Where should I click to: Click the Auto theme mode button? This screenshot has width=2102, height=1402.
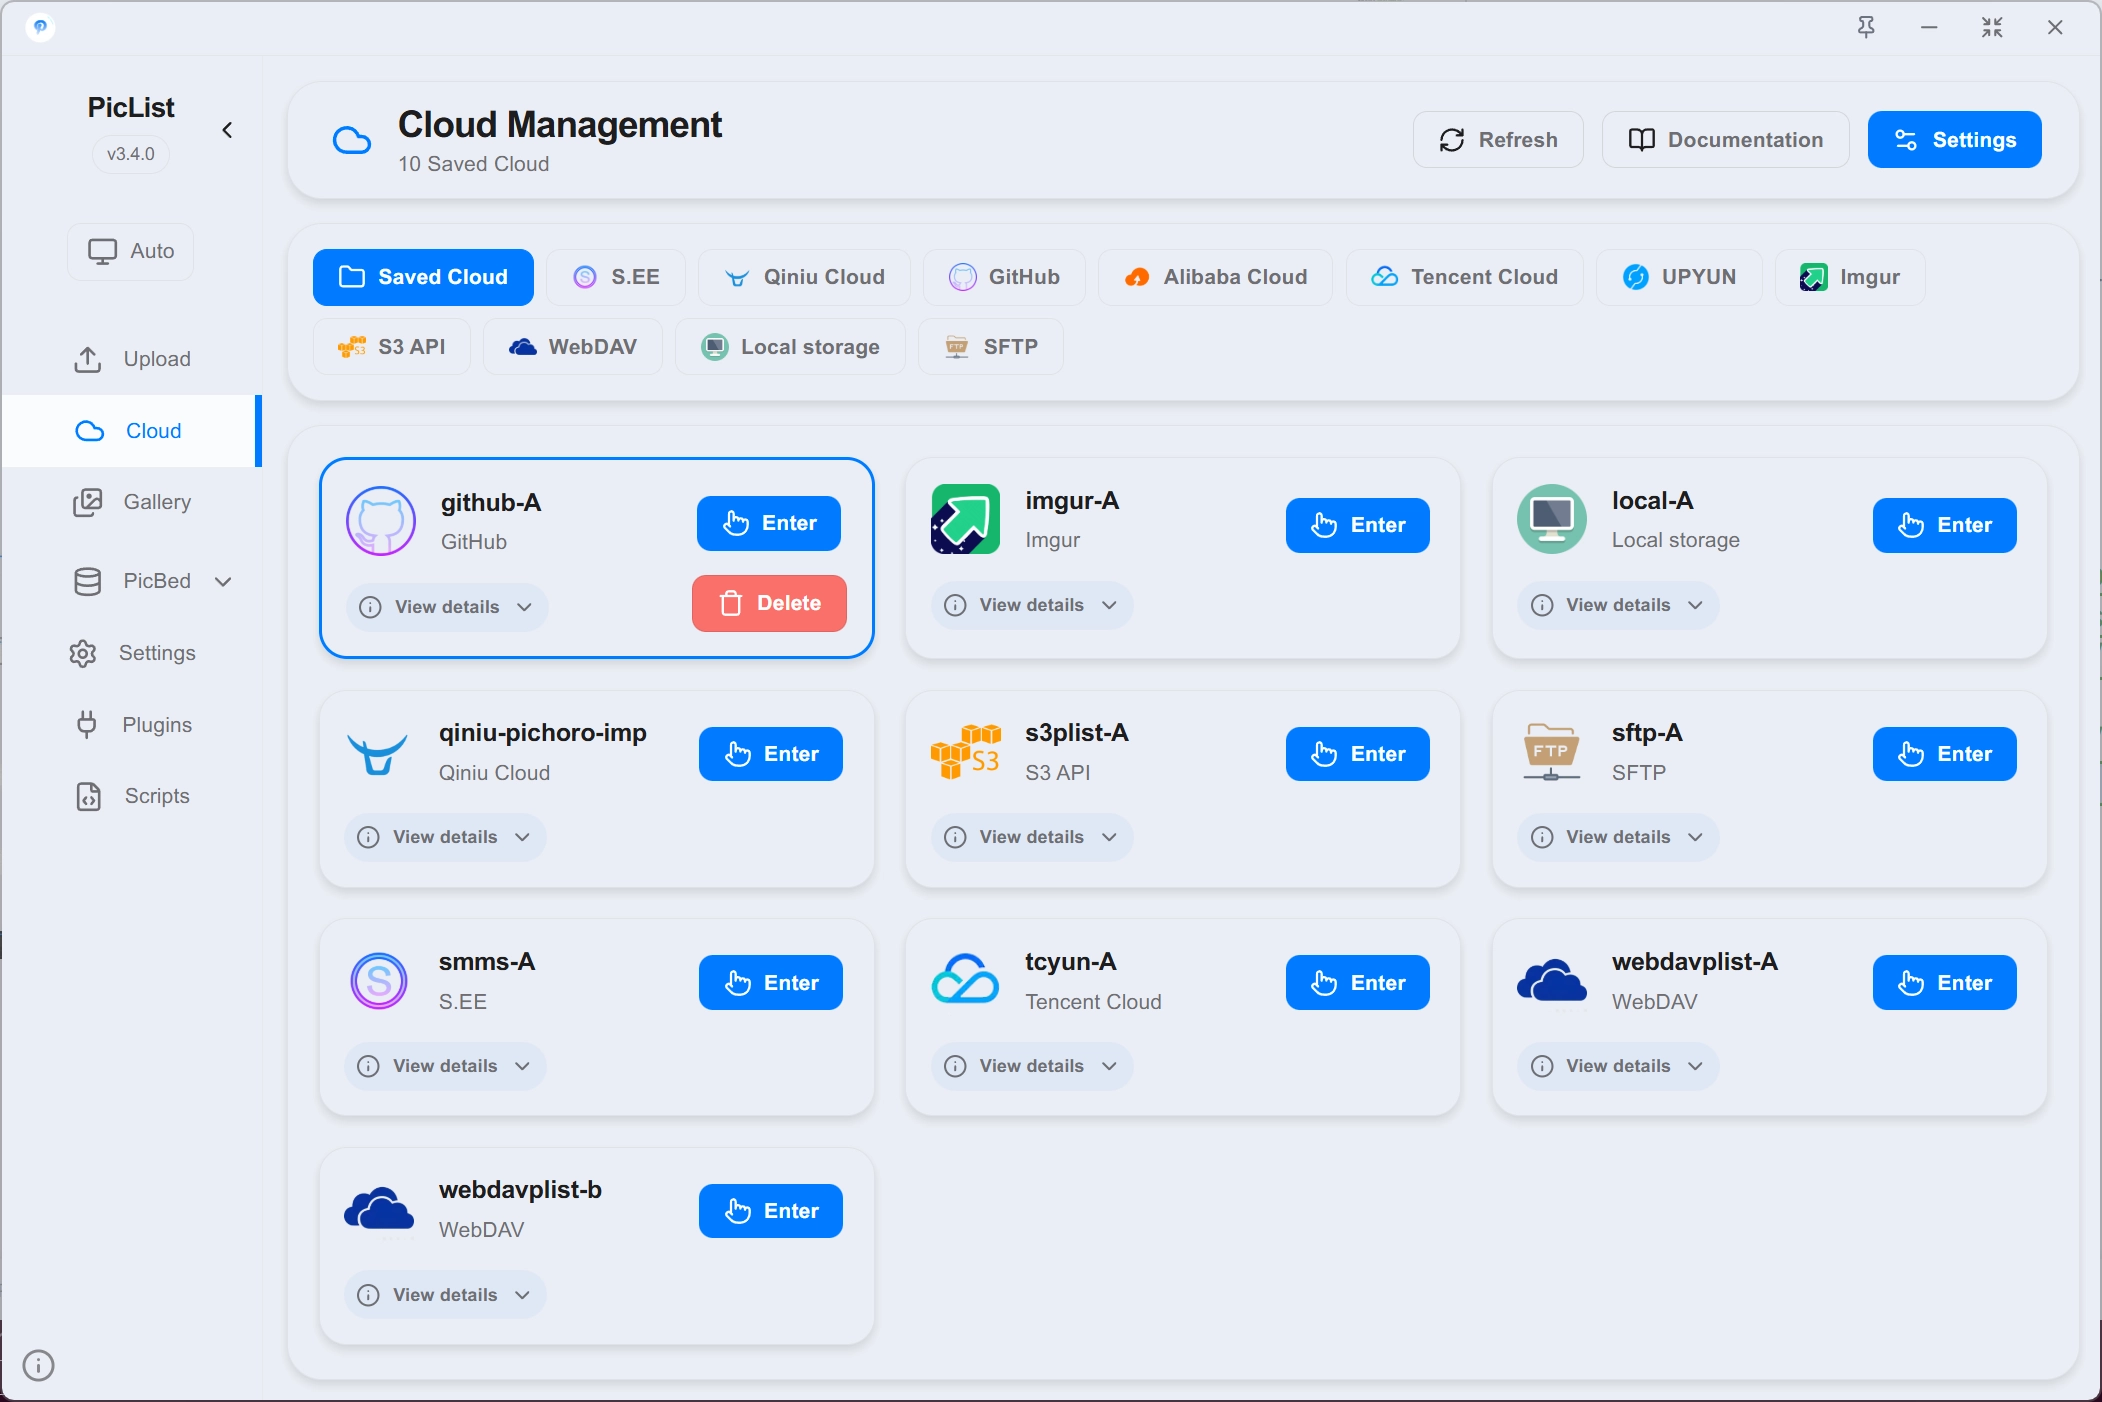(131, 251)
